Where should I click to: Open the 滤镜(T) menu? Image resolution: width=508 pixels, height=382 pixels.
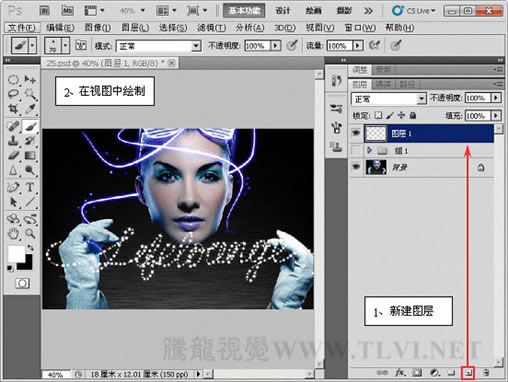coord(211,27)
